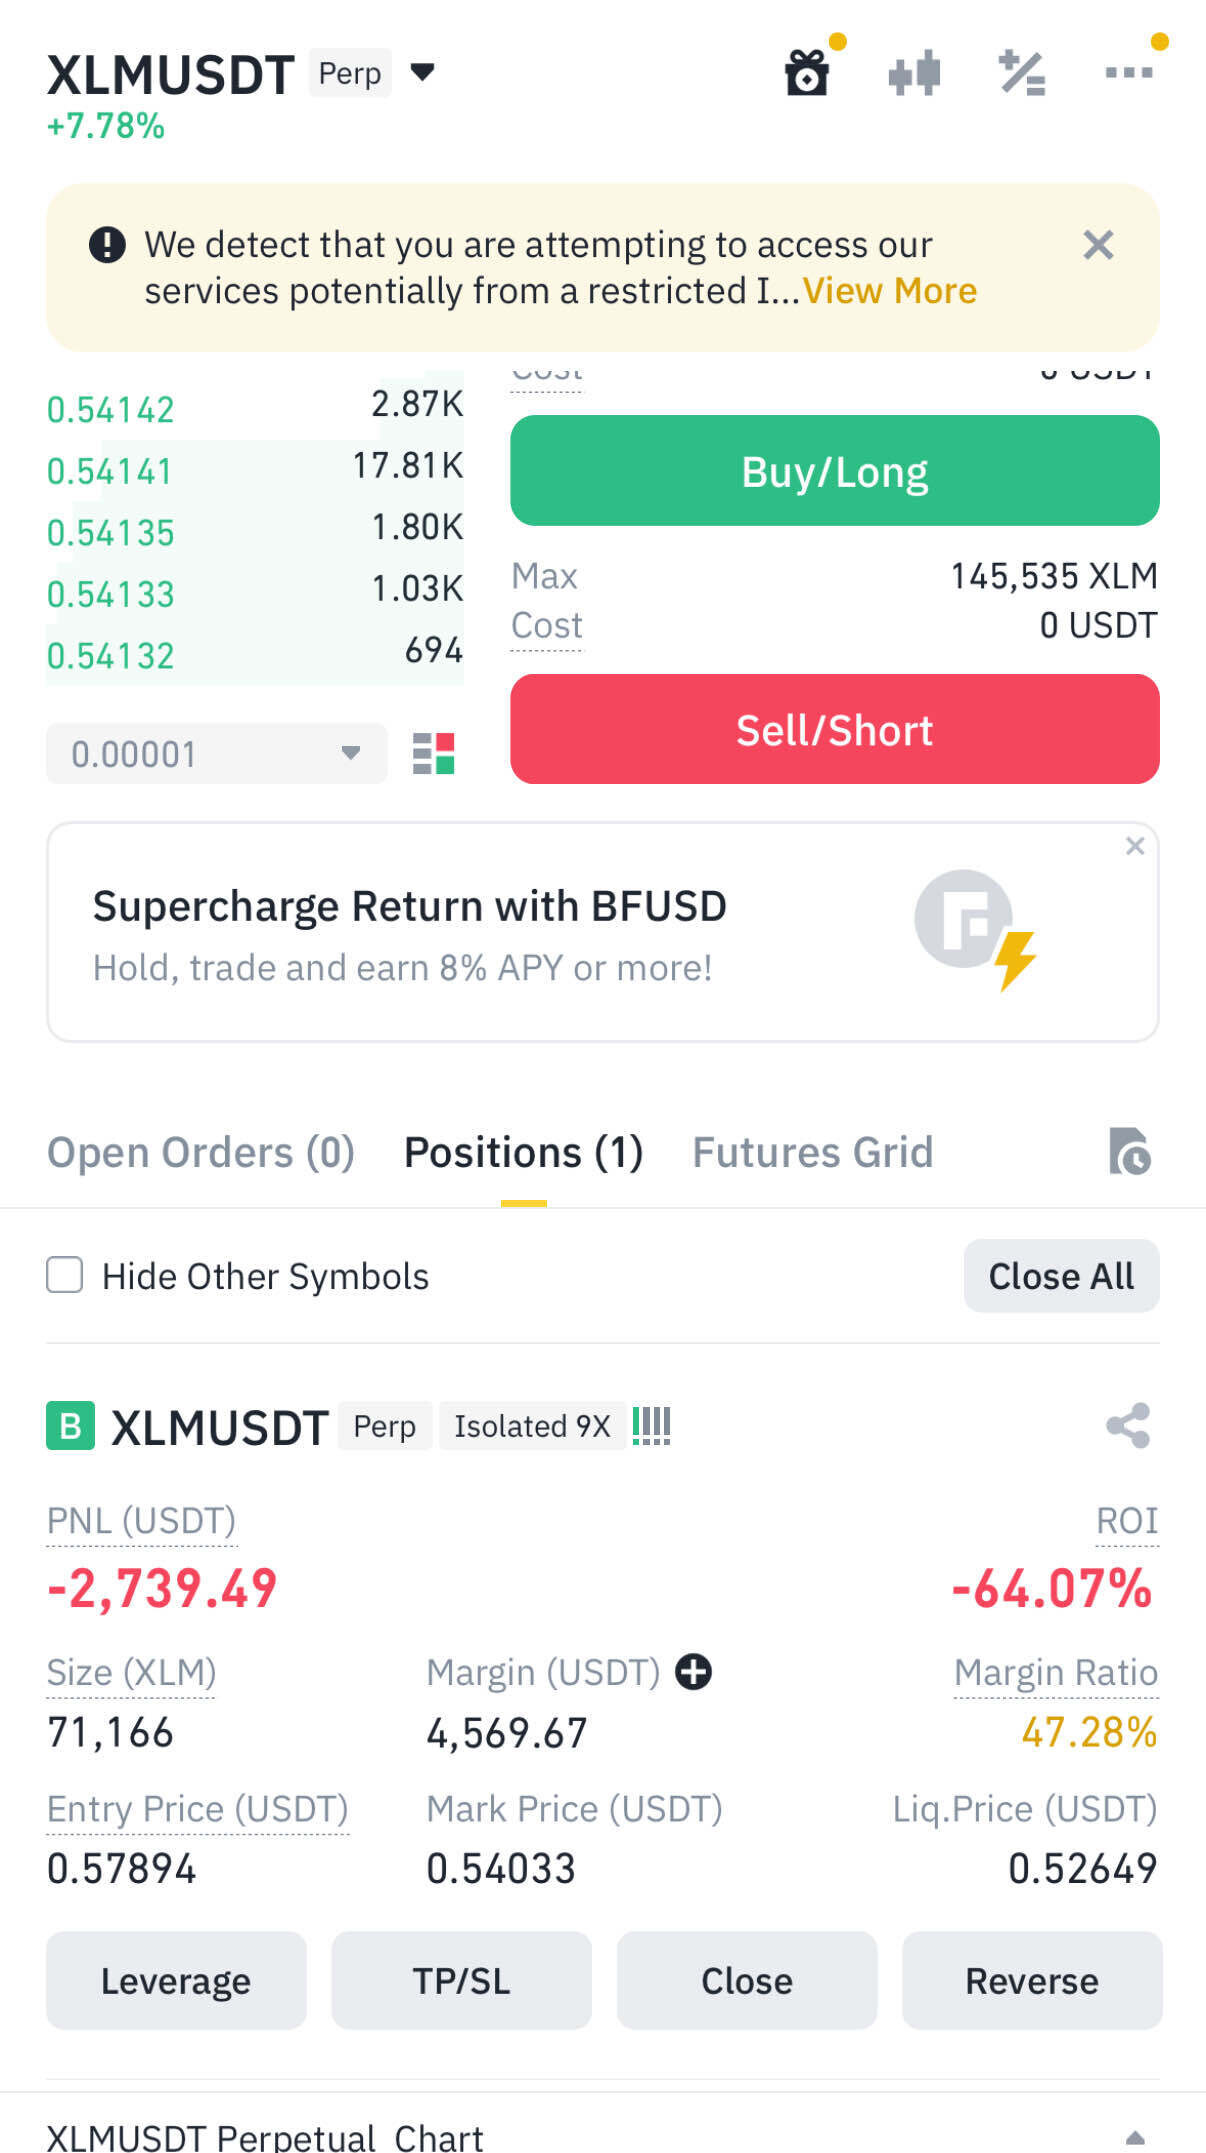Viewport: 1206px width, 2153px height.
Task: Switch to the Open Orders tab
Action: click(201, 1152)
